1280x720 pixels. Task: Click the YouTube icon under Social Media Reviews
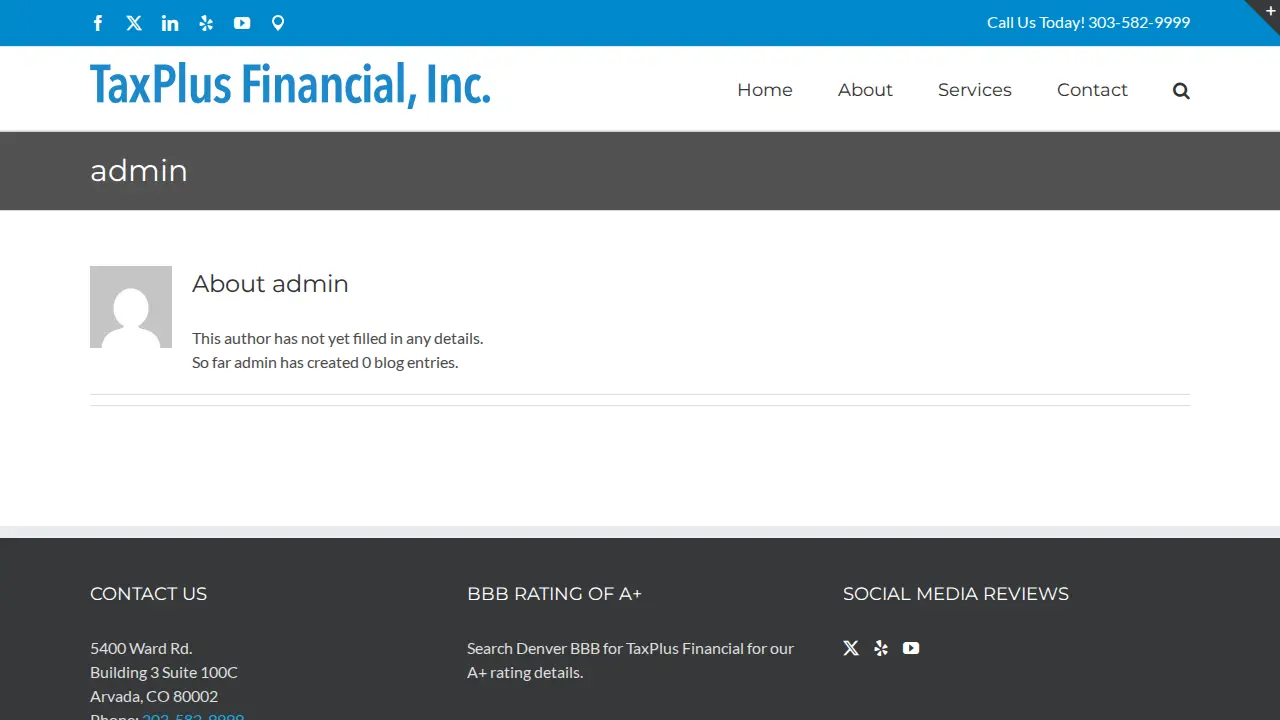(x=911, y=648)
